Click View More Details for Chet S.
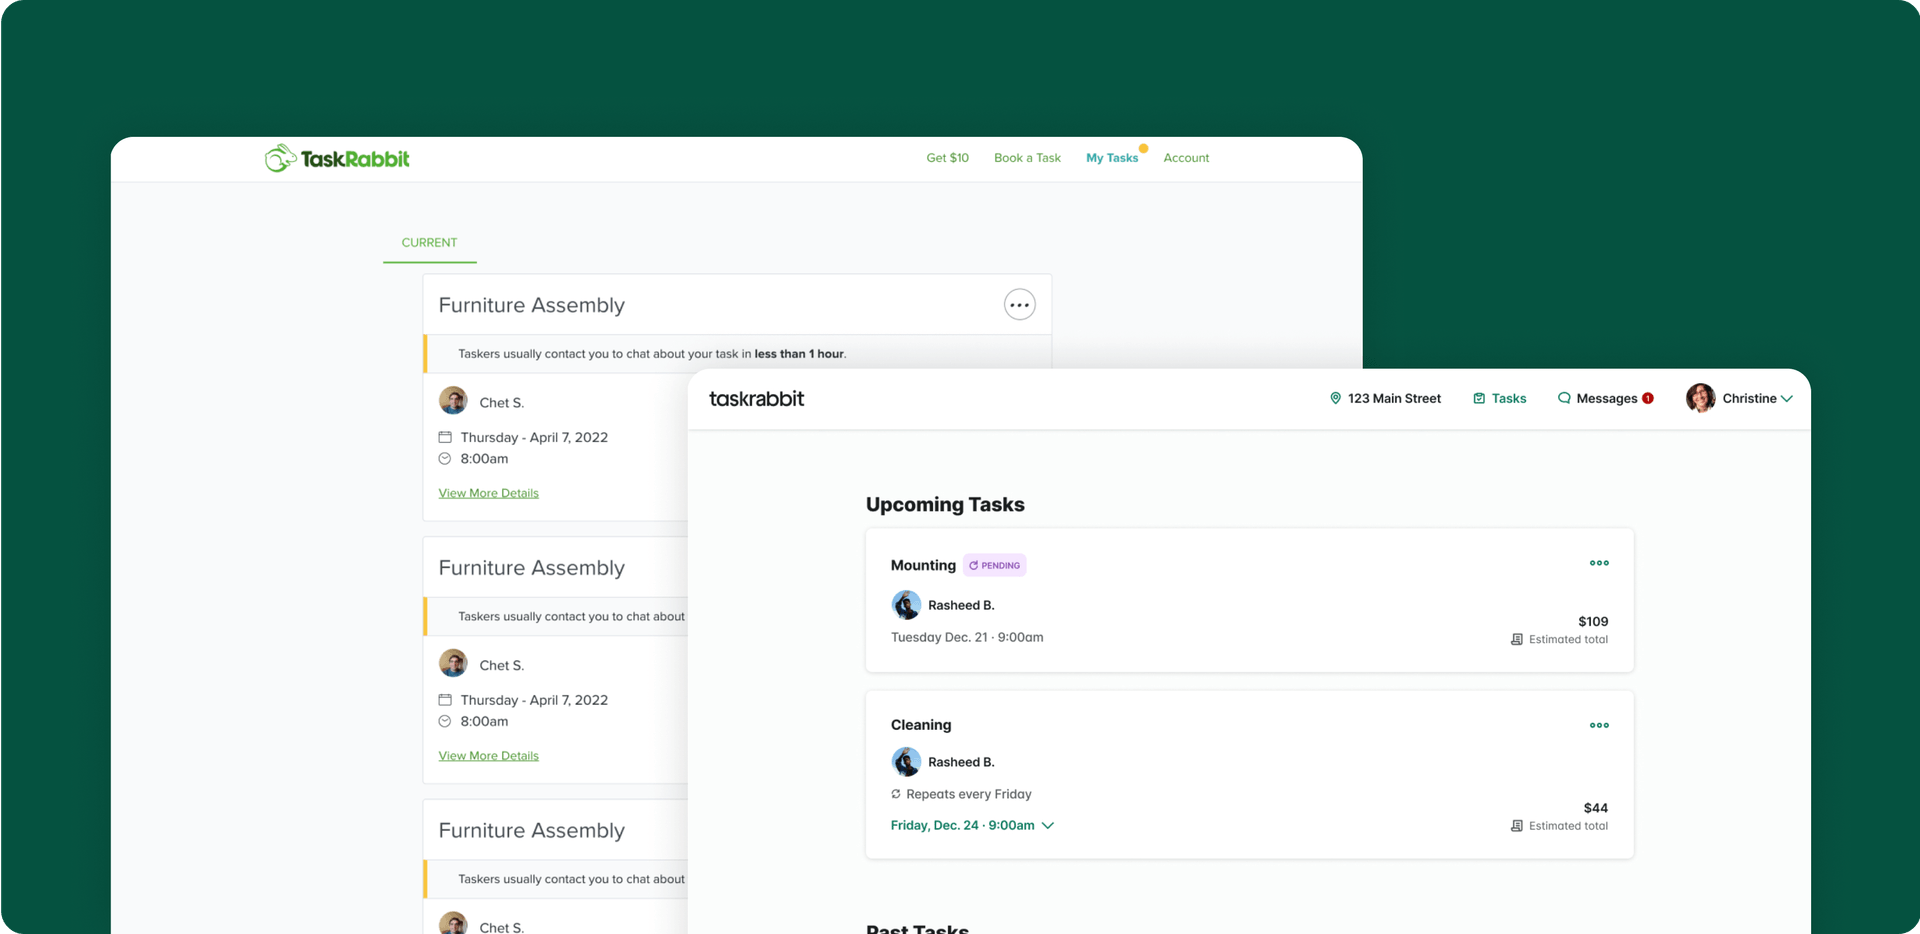Viewport: 1920px width, 934px height. (488, 492)
